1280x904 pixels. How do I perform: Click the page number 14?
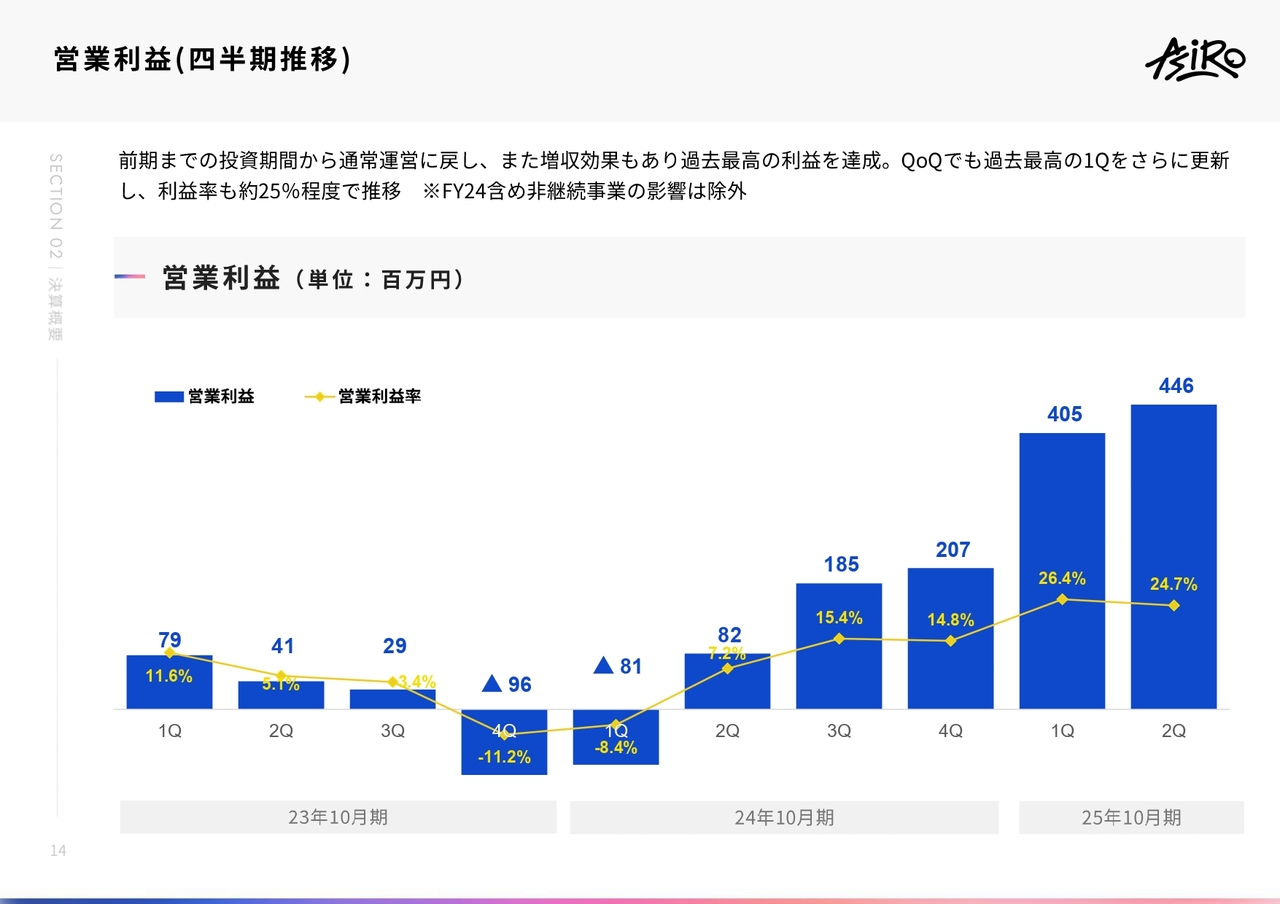pos(57,851)
